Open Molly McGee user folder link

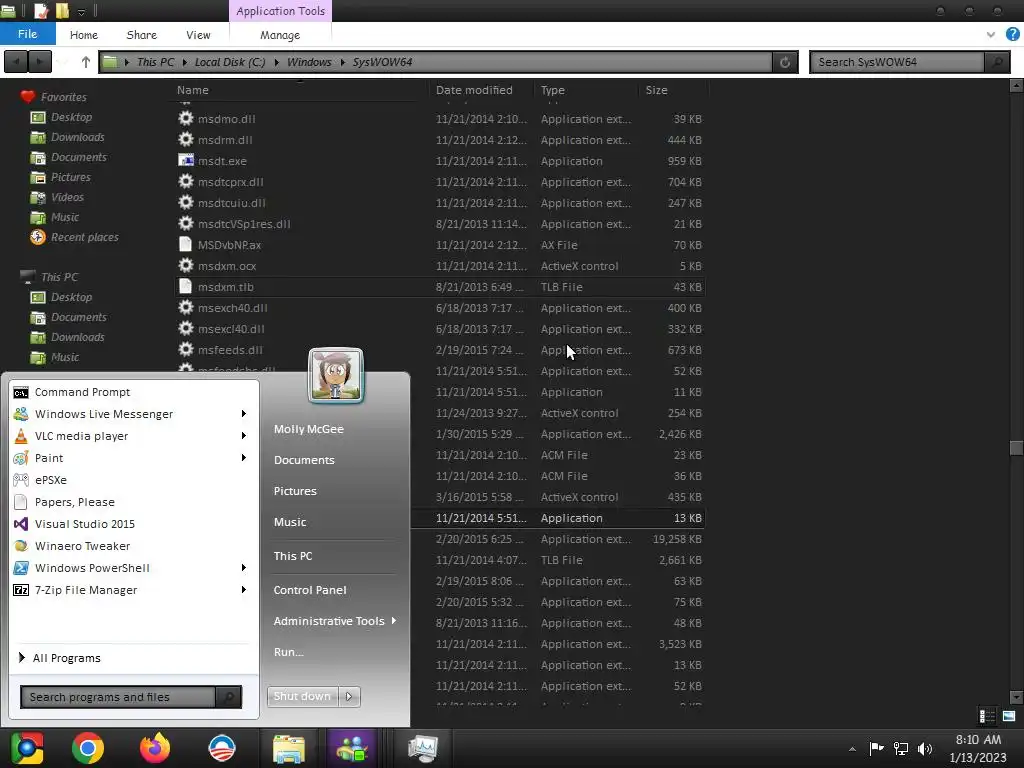(308, 429)
